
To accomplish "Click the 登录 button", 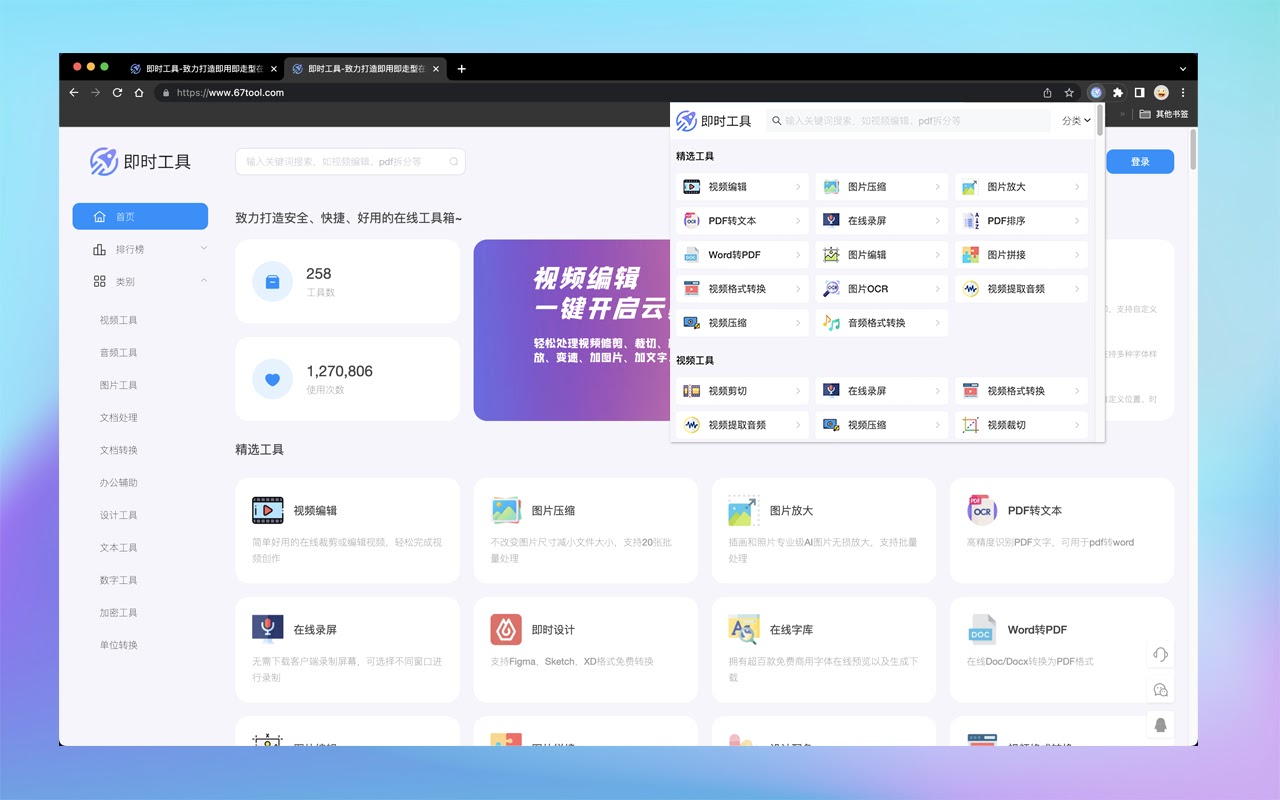I will [x=1140, y=162].
